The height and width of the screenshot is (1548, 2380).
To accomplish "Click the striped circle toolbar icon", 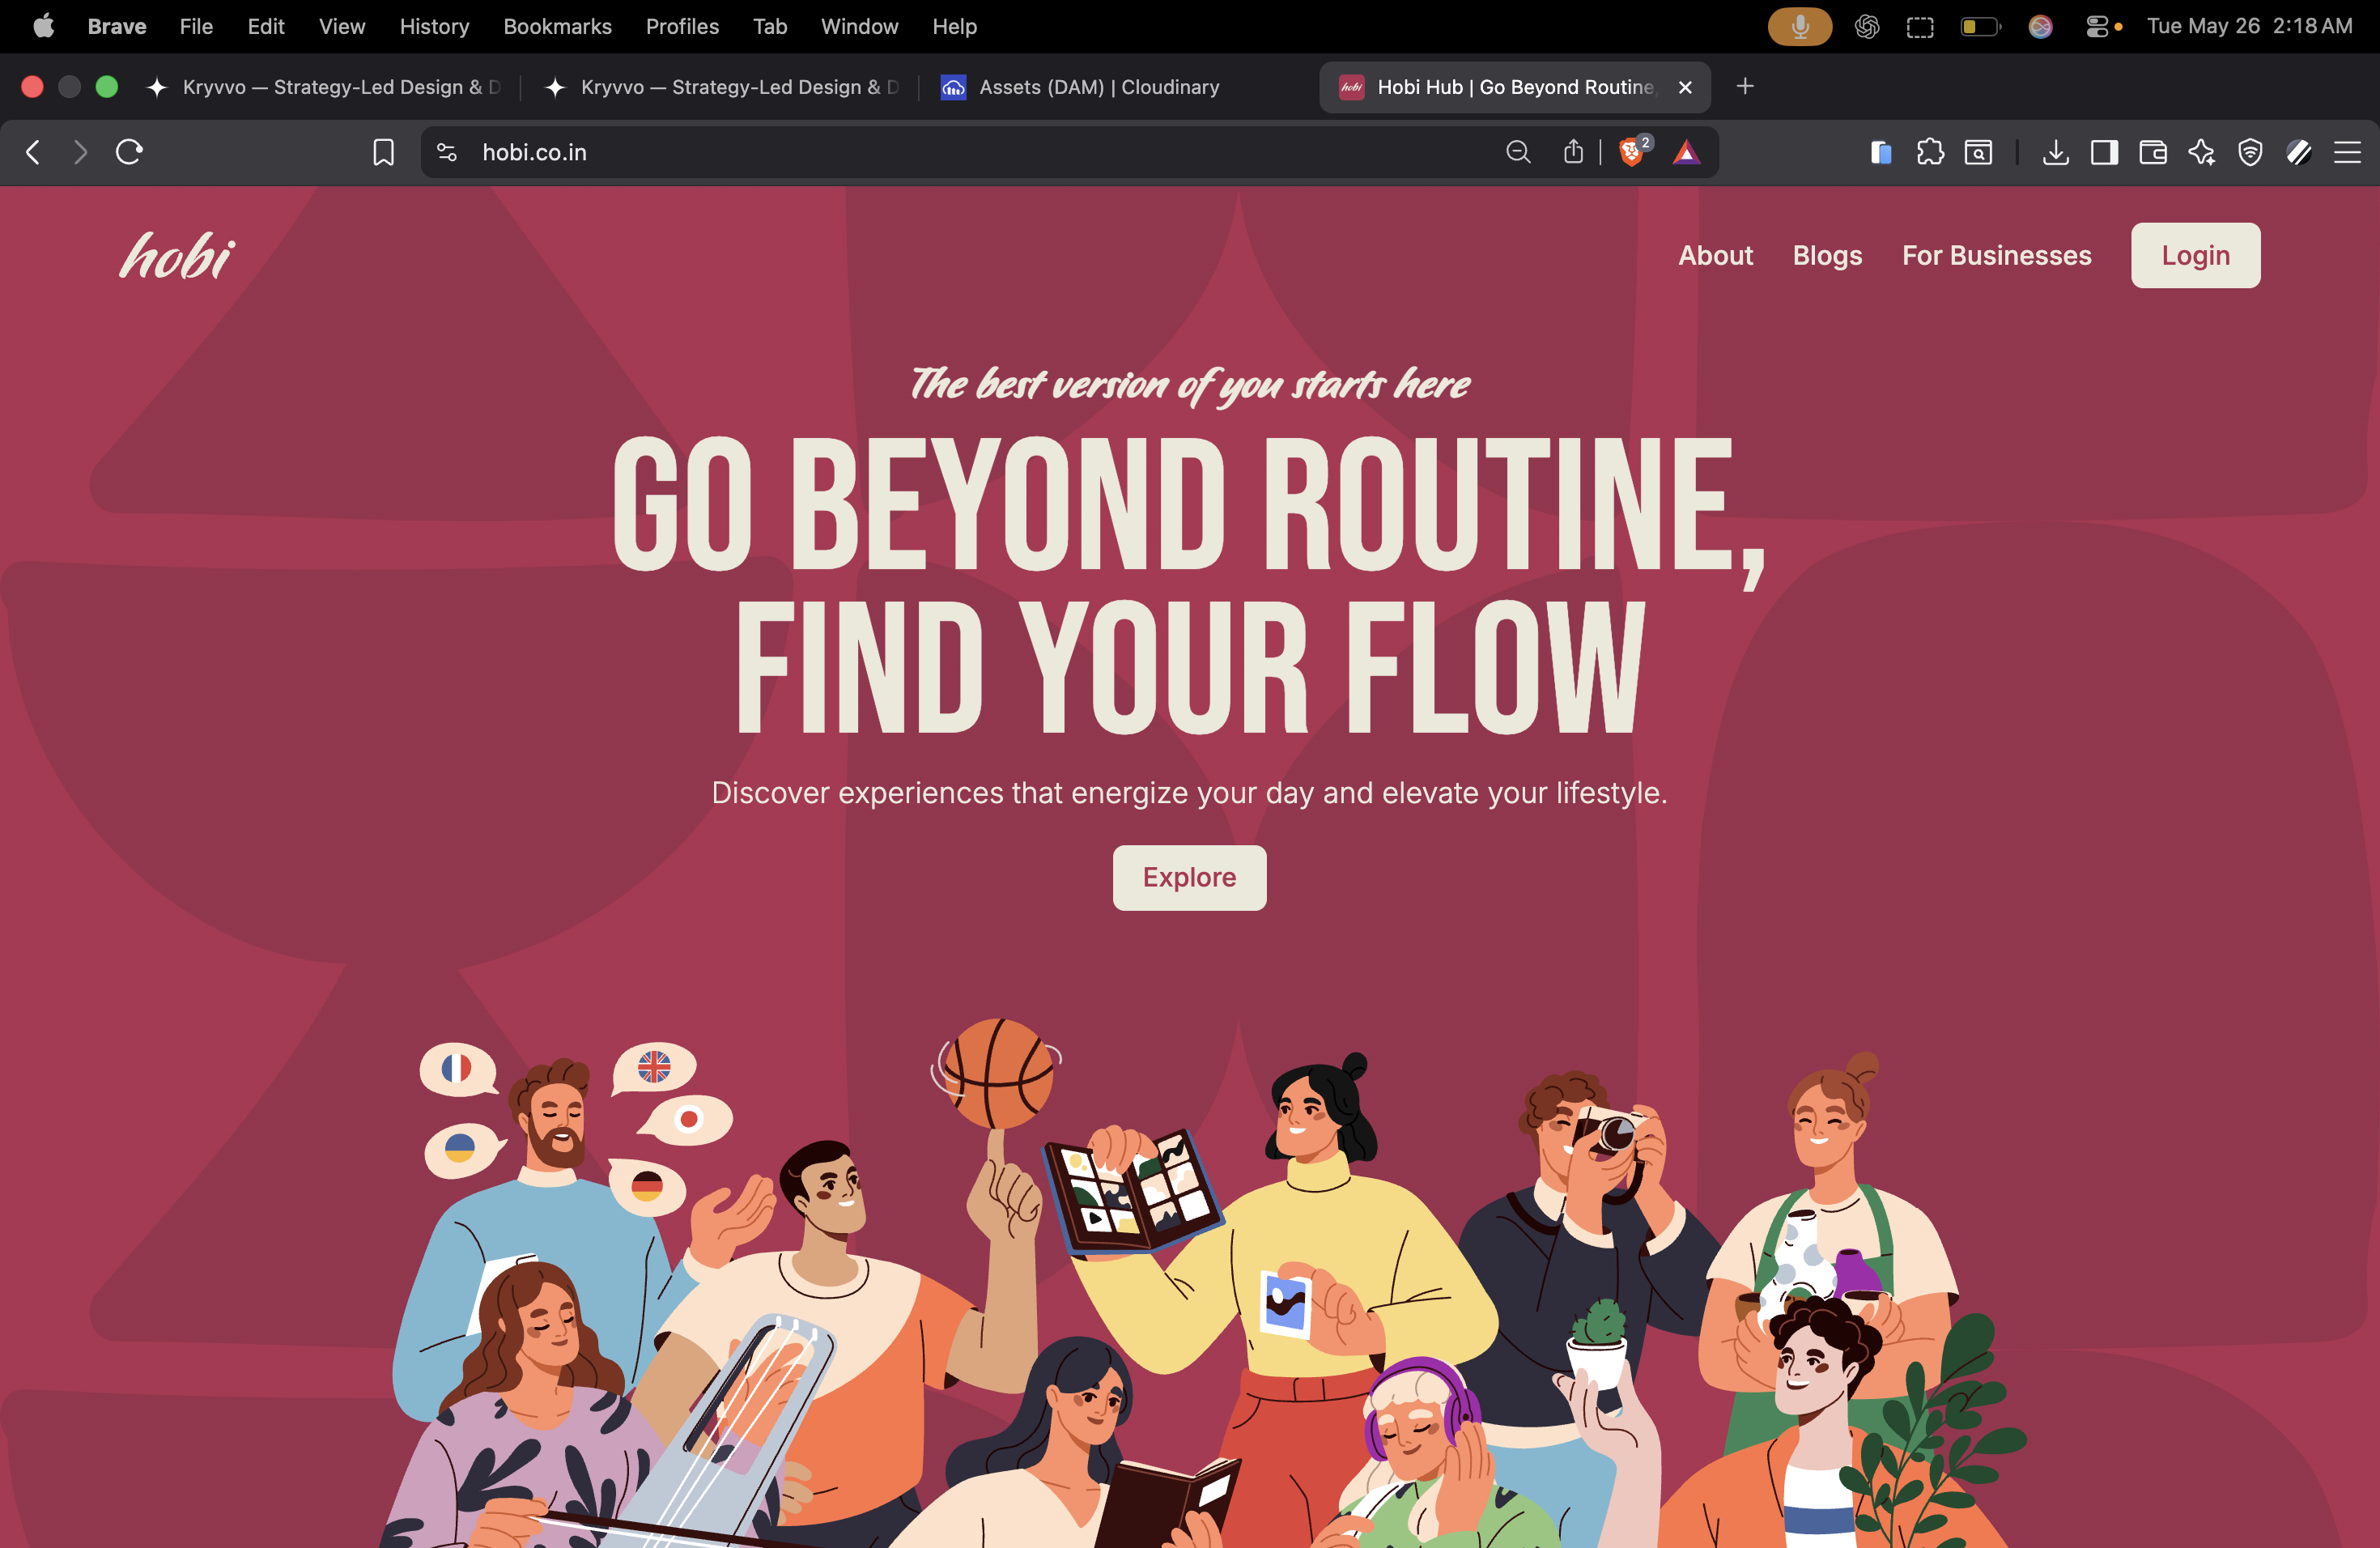I will 2299,152.
